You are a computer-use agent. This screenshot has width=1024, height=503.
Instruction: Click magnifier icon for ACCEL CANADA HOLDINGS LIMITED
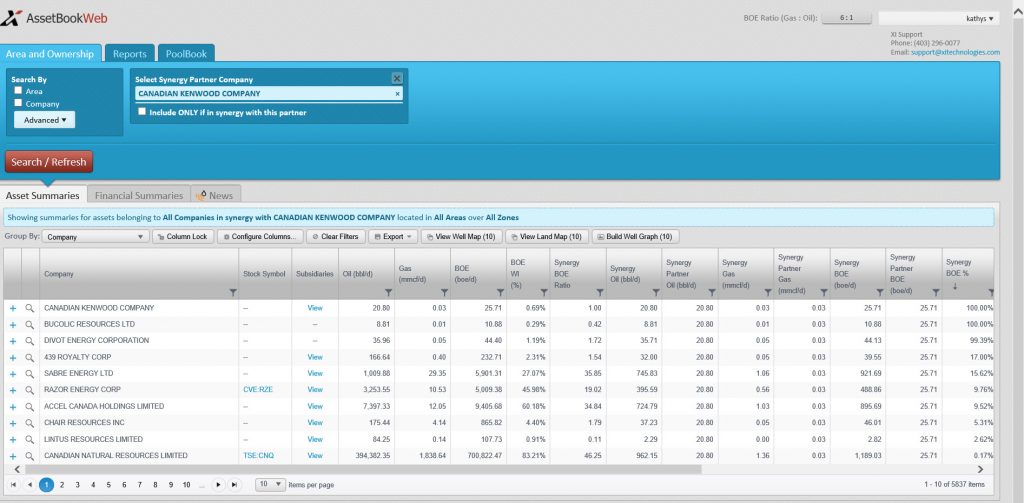pos(29,406)
